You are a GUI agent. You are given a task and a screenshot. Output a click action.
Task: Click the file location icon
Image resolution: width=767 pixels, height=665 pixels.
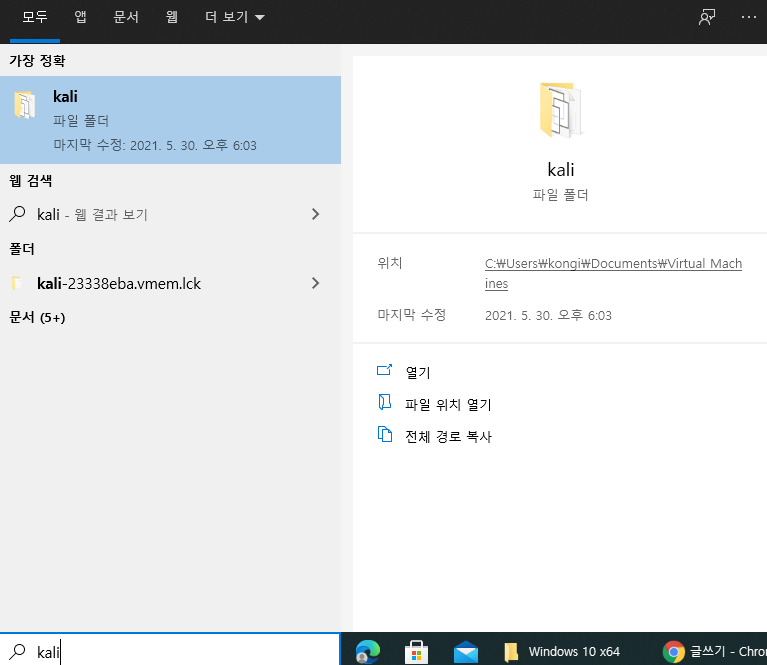[x=384, y=402]
